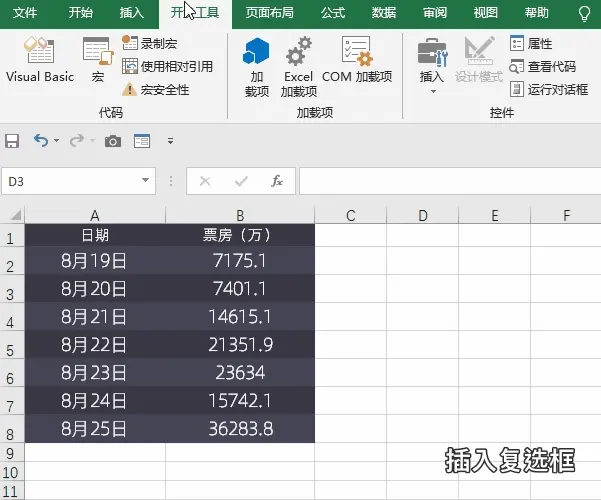
Task: Select column B header
Action: pyautogui.click(x=240, y=215)
